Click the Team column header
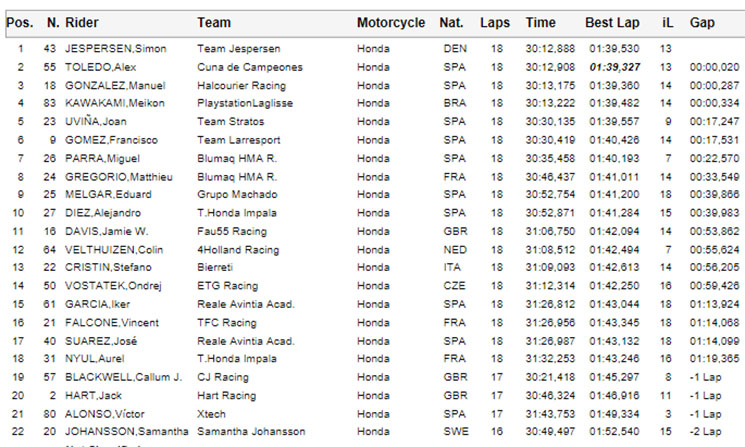This screenshot has width=745, height=447. tap(214, 23)
